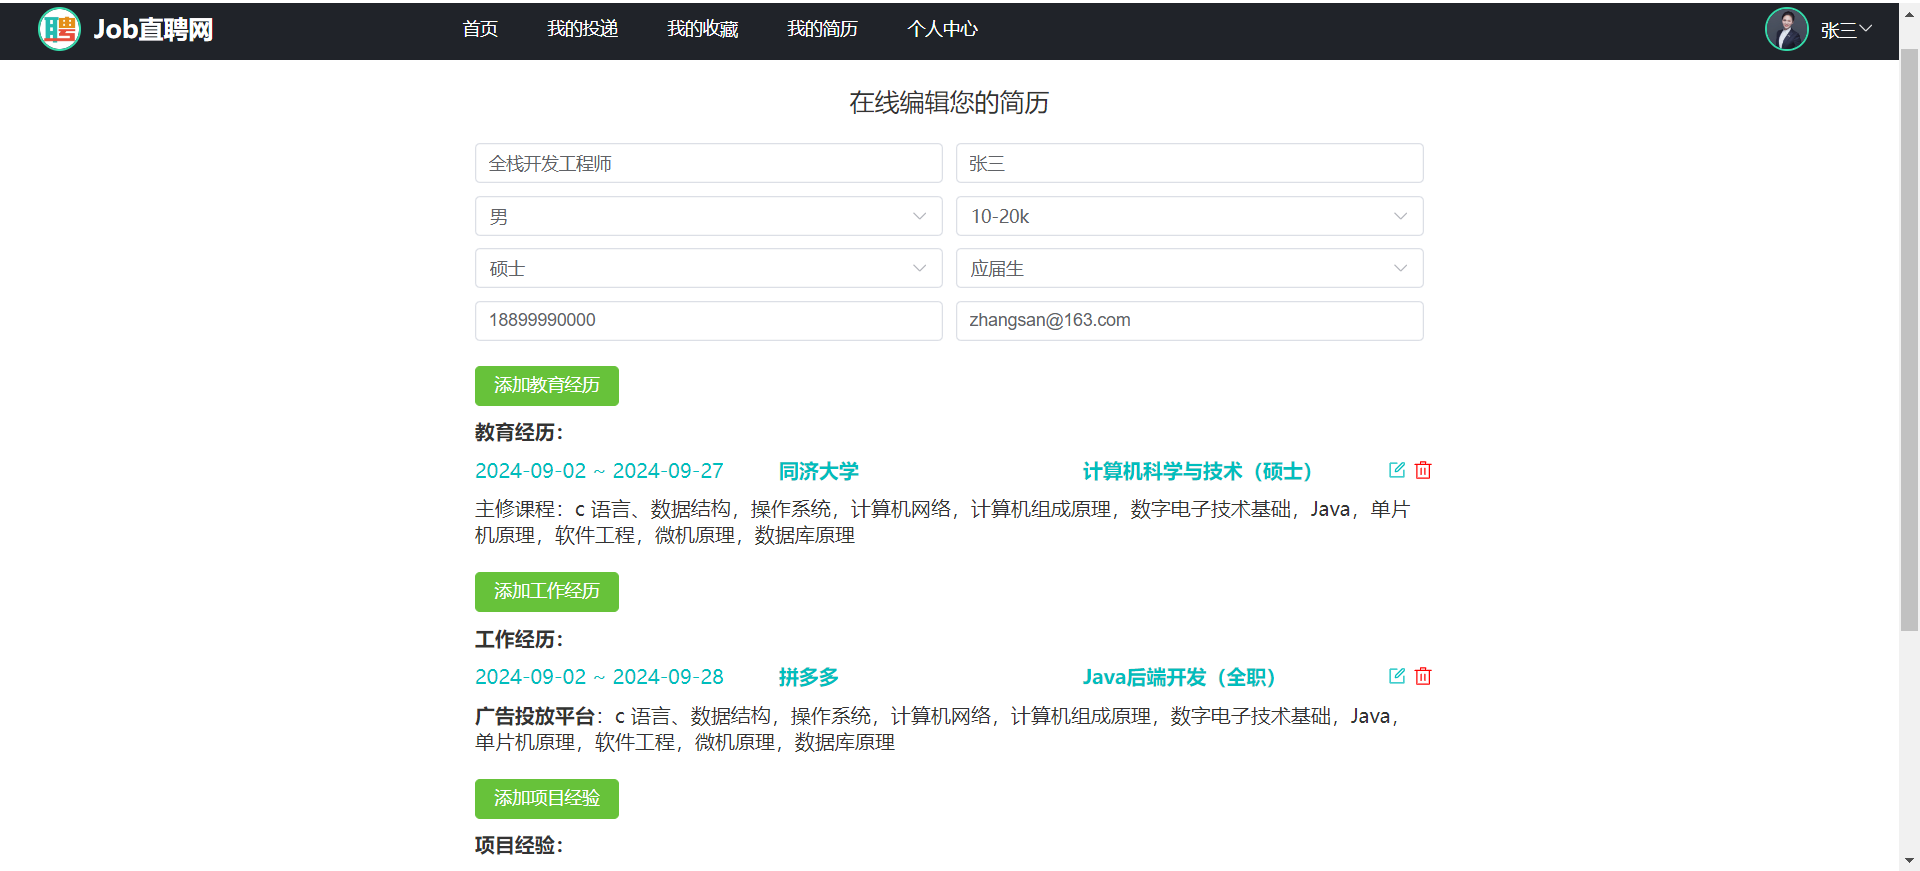Click the 项目经验: section label
1920x871 pixels.
[x=519, y=846]
